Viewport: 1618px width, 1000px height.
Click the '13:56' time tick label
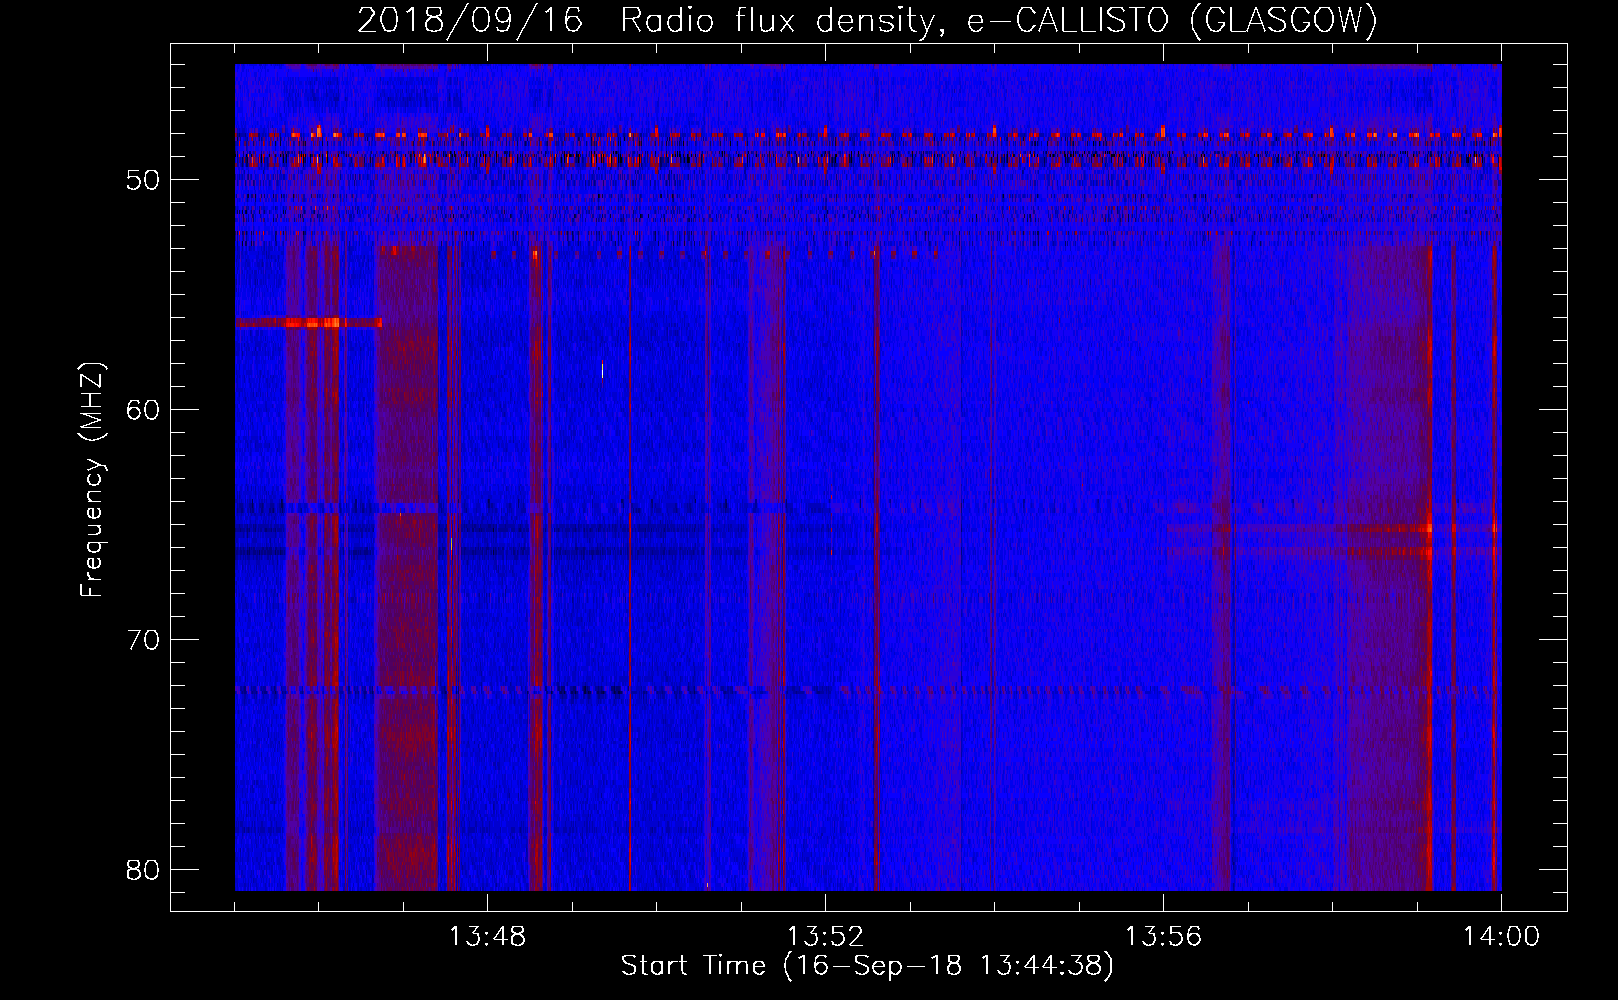pyautogui.click(x=1163, y=937)
